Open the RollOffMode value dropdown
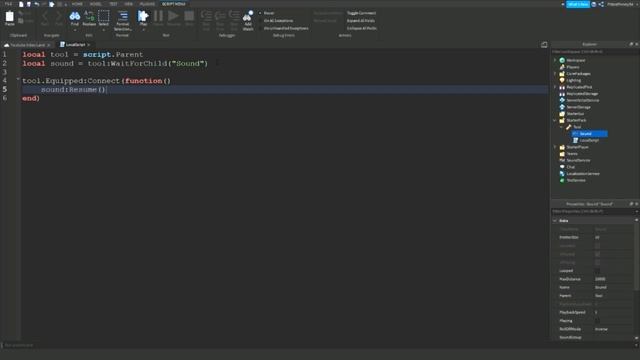 point(614,329)
